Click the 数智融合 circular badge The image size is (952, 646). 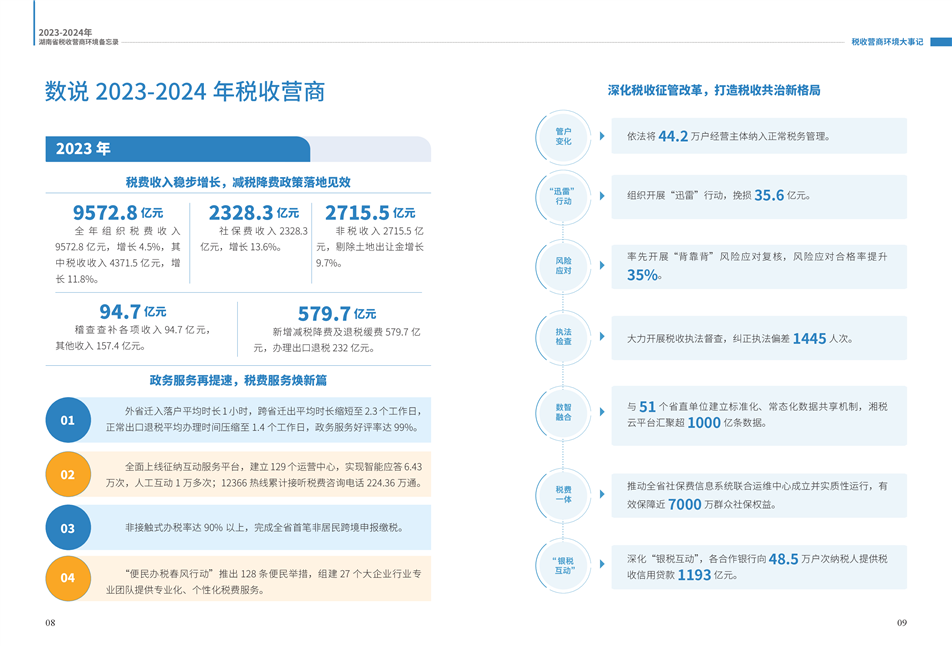[x=563, y=412]
